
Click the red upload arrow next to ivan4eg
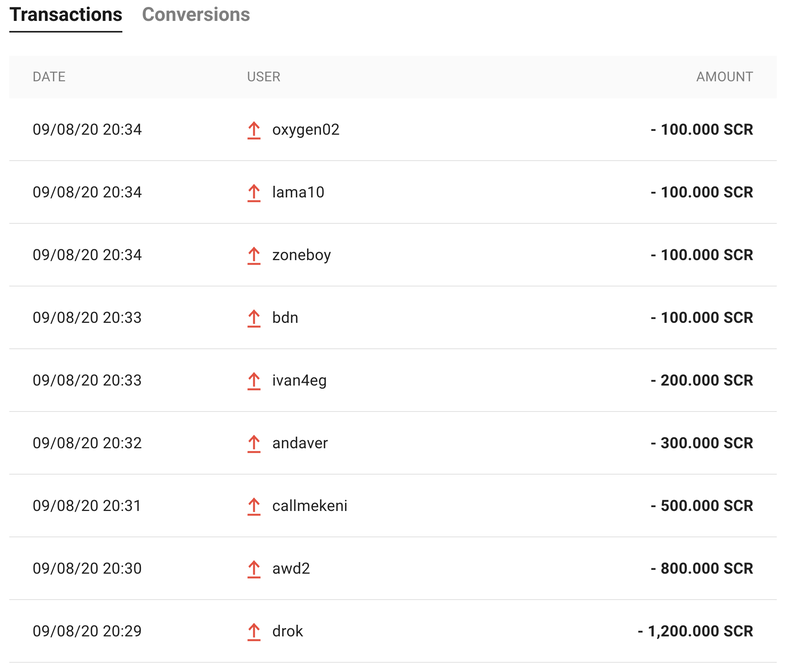(254, 381)
